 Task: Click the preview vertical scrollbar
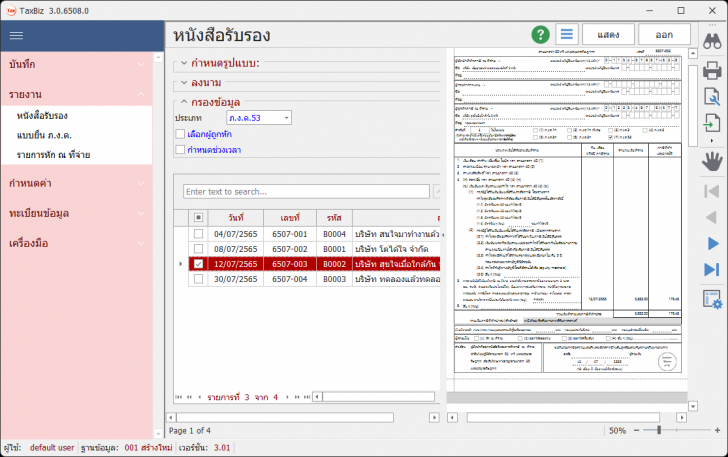[x=693, y=106]
